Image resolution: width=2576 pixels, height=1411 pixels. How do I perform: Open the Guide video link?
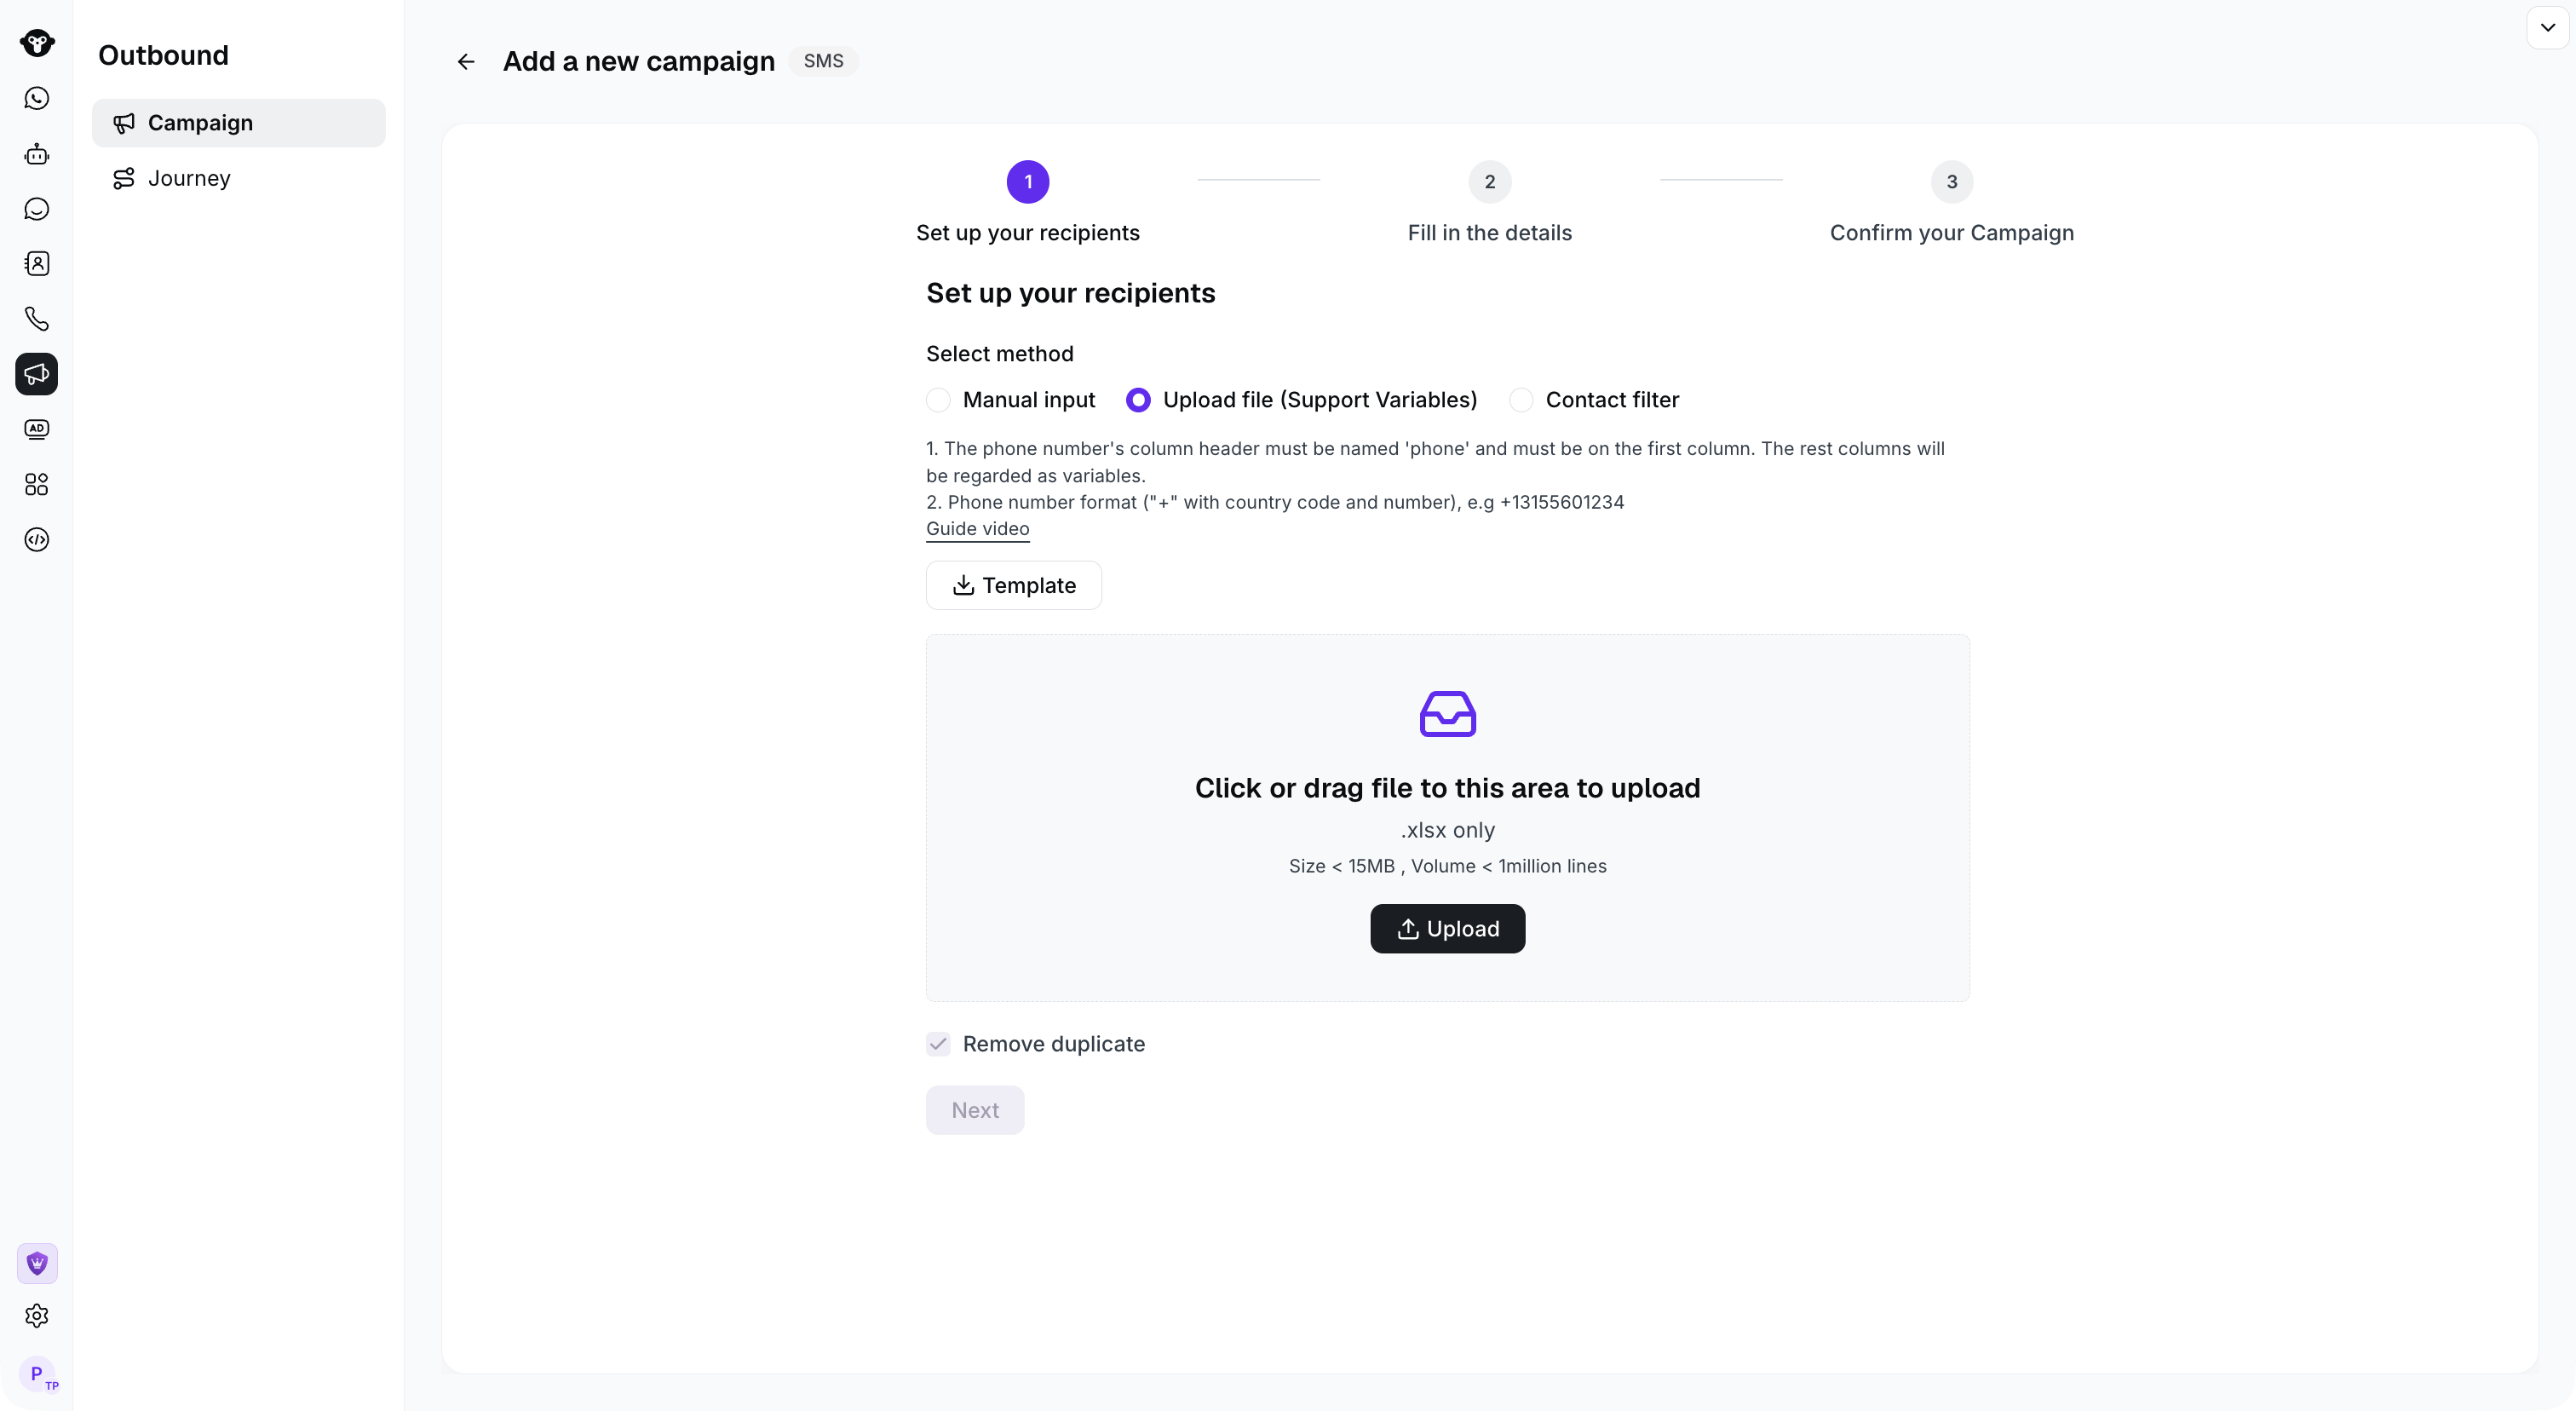click(977, 529)
